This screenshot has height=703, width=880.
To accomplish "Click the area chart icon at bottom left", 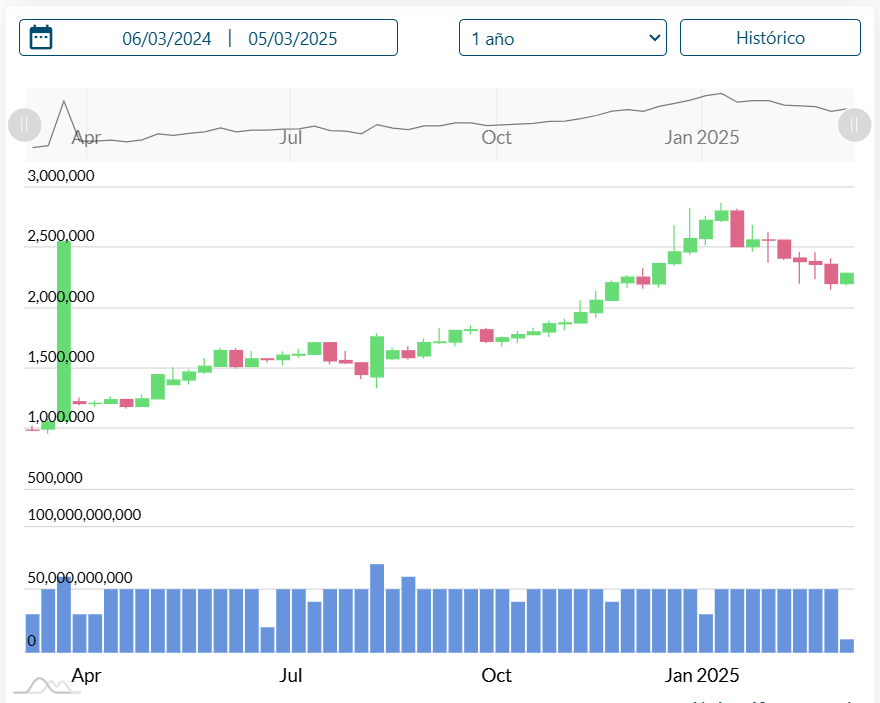I will point(46,685).
